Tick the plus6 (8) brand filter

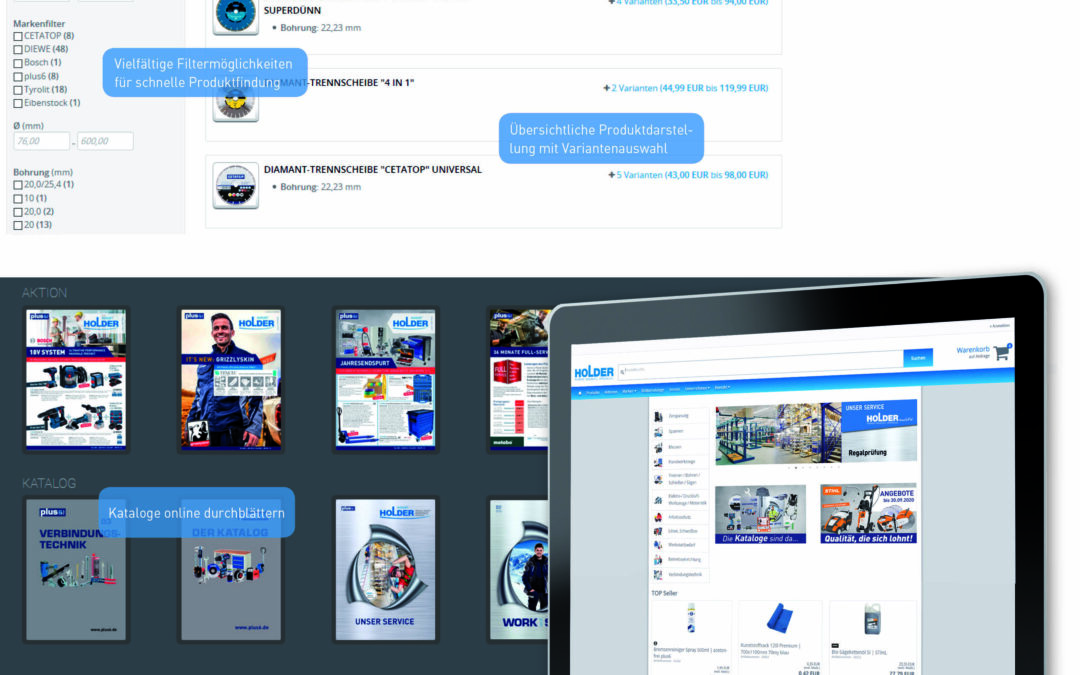(18, 76)
